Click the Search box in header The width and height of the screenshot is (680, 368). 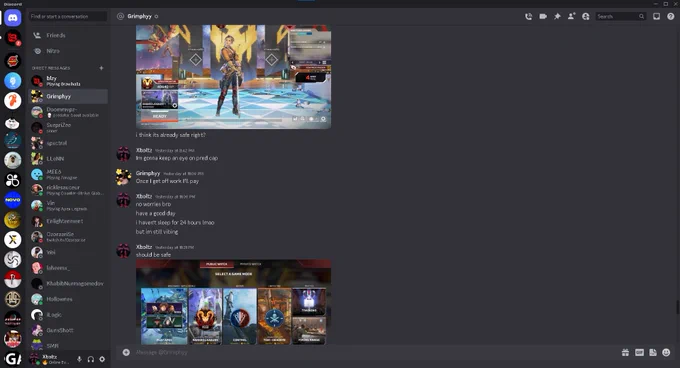click(x=620, y=16)
